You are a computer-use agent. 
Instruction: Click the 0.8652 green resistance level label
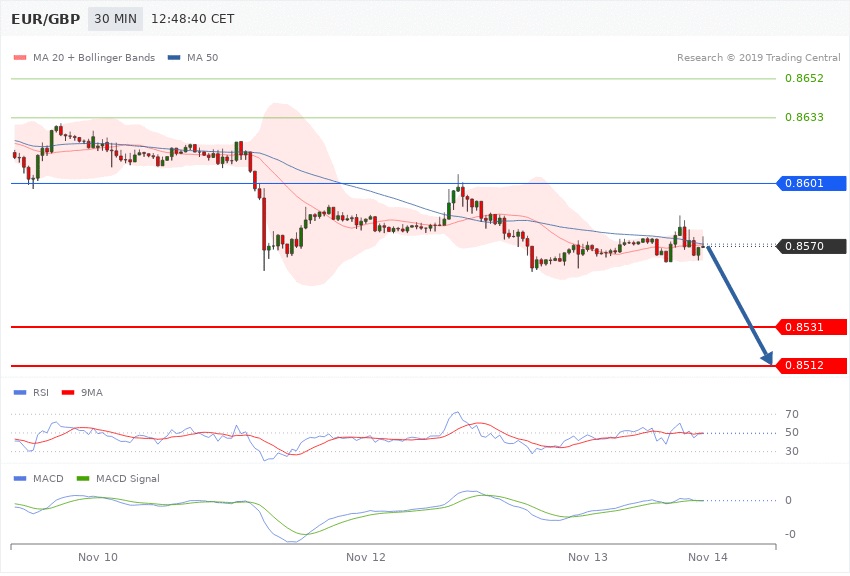(804, 78)
